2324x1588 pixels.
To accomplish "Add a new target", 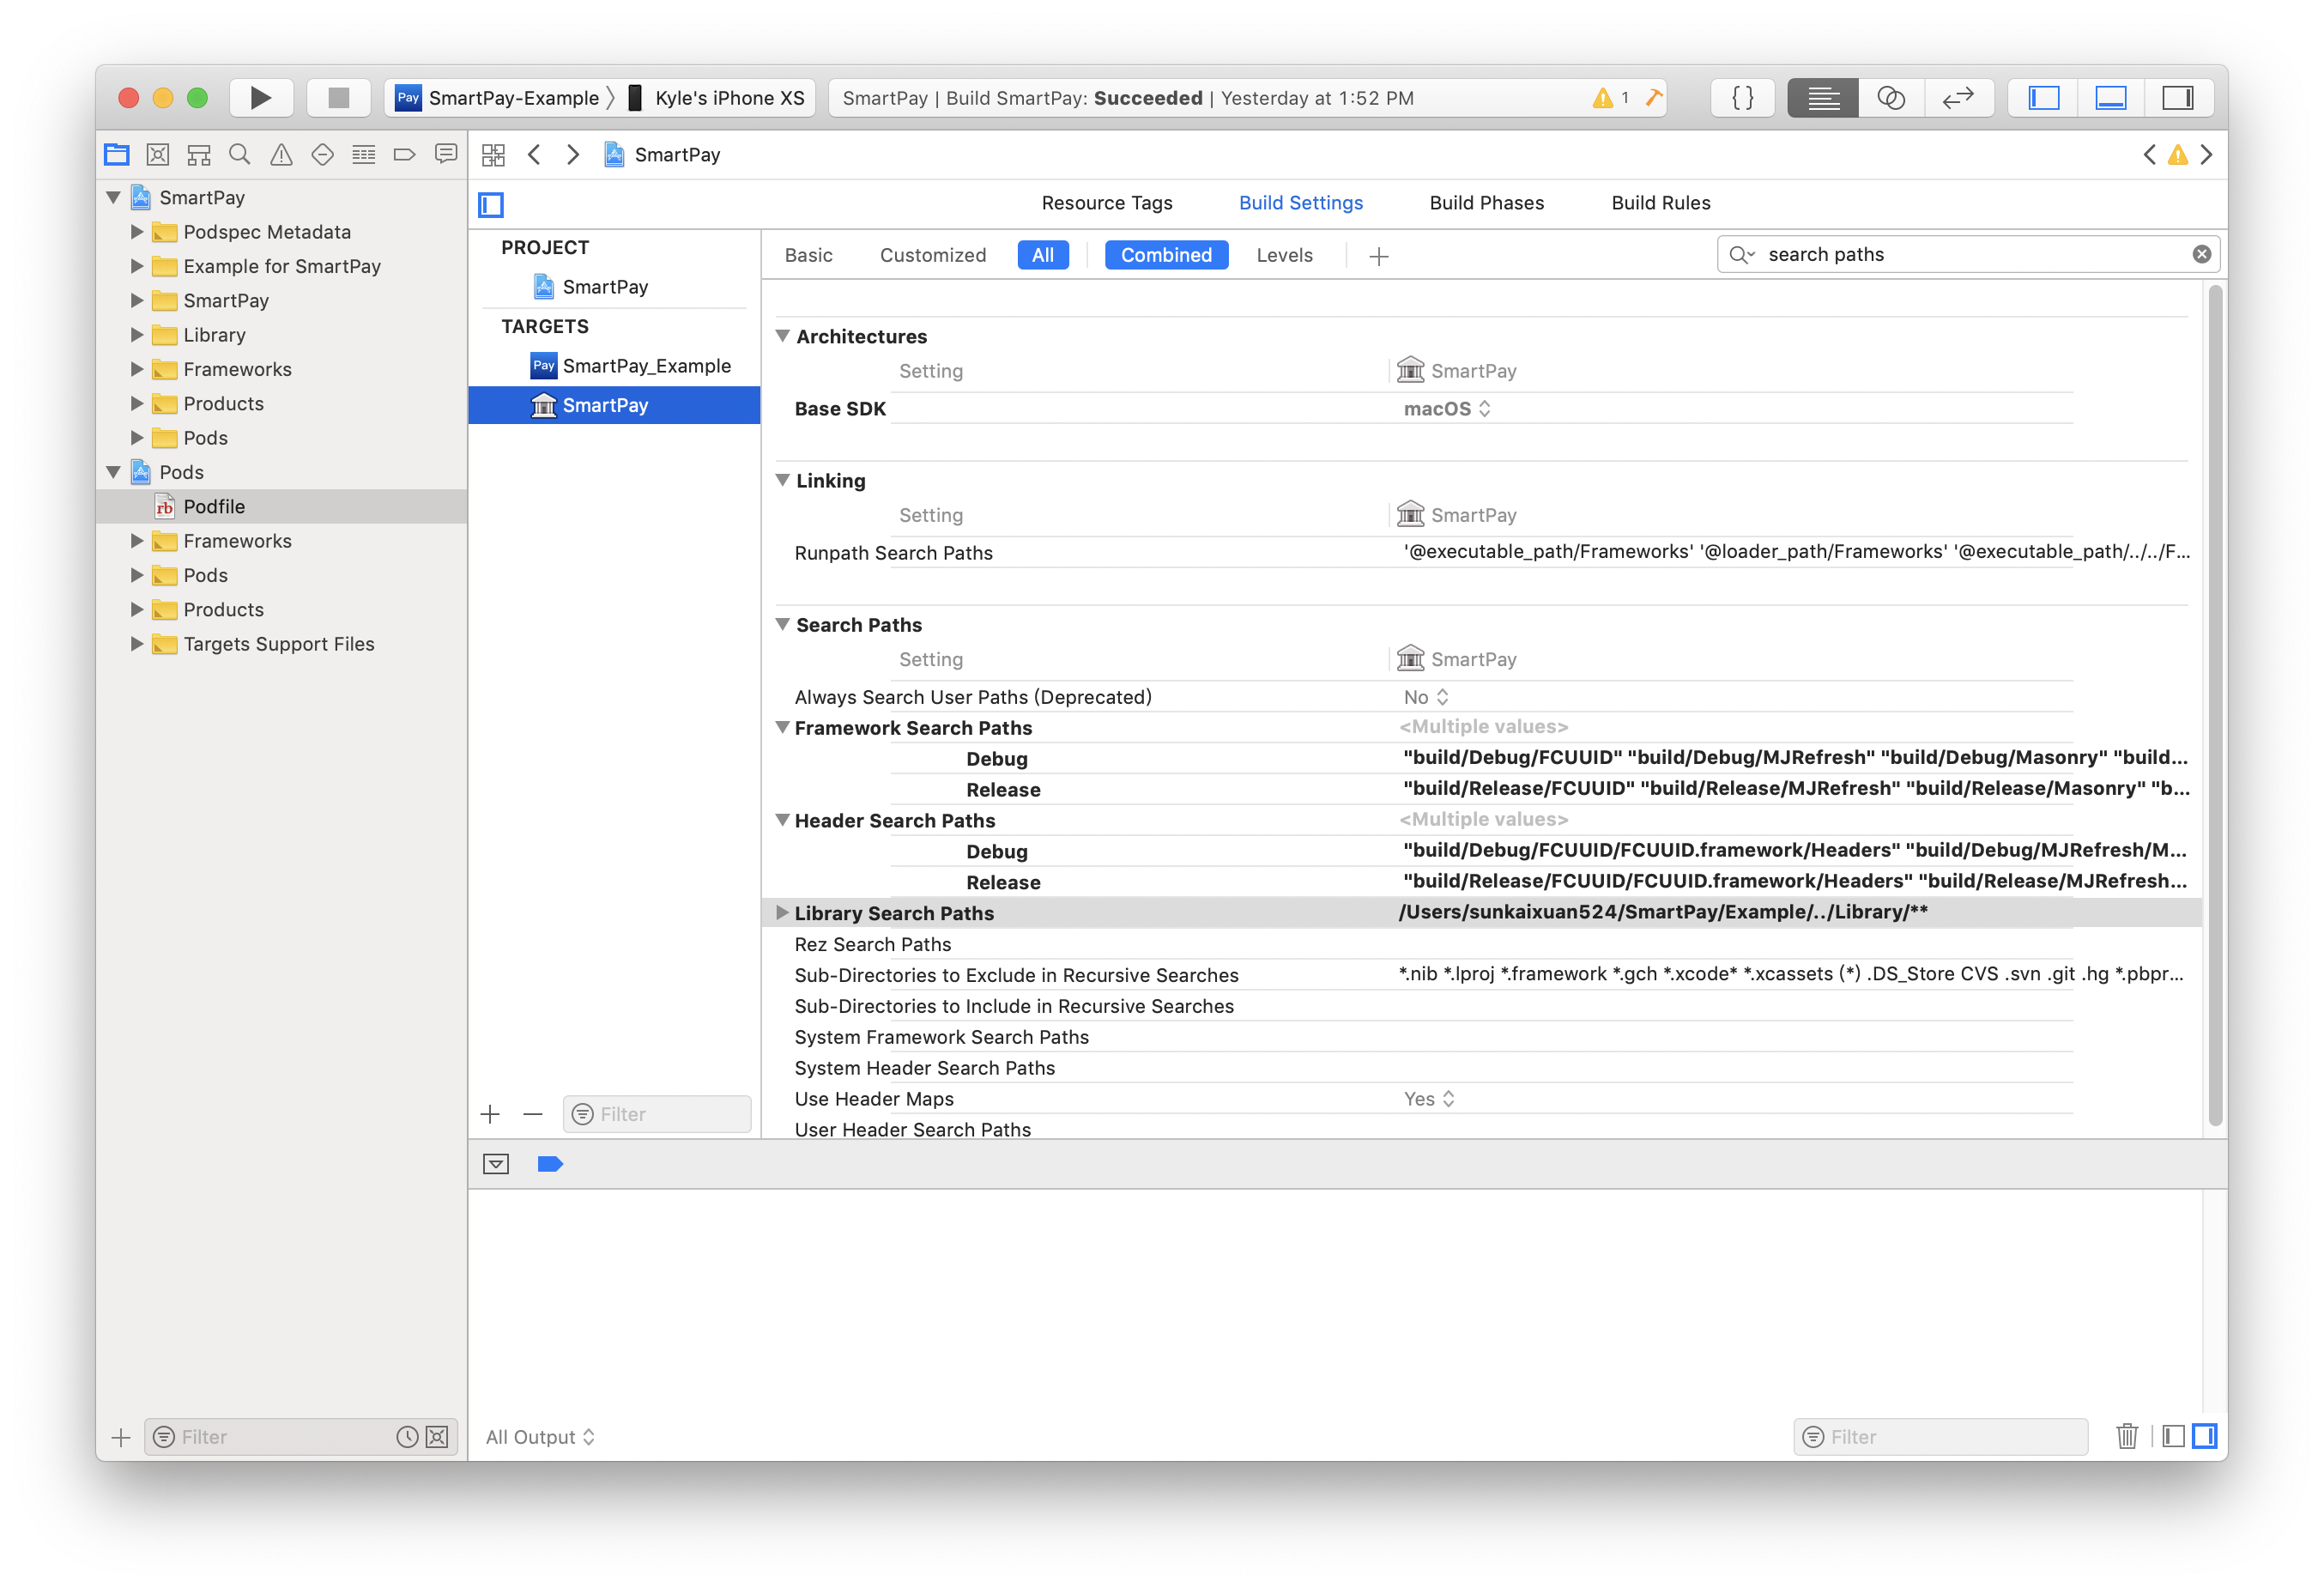I will point(490,1114).
